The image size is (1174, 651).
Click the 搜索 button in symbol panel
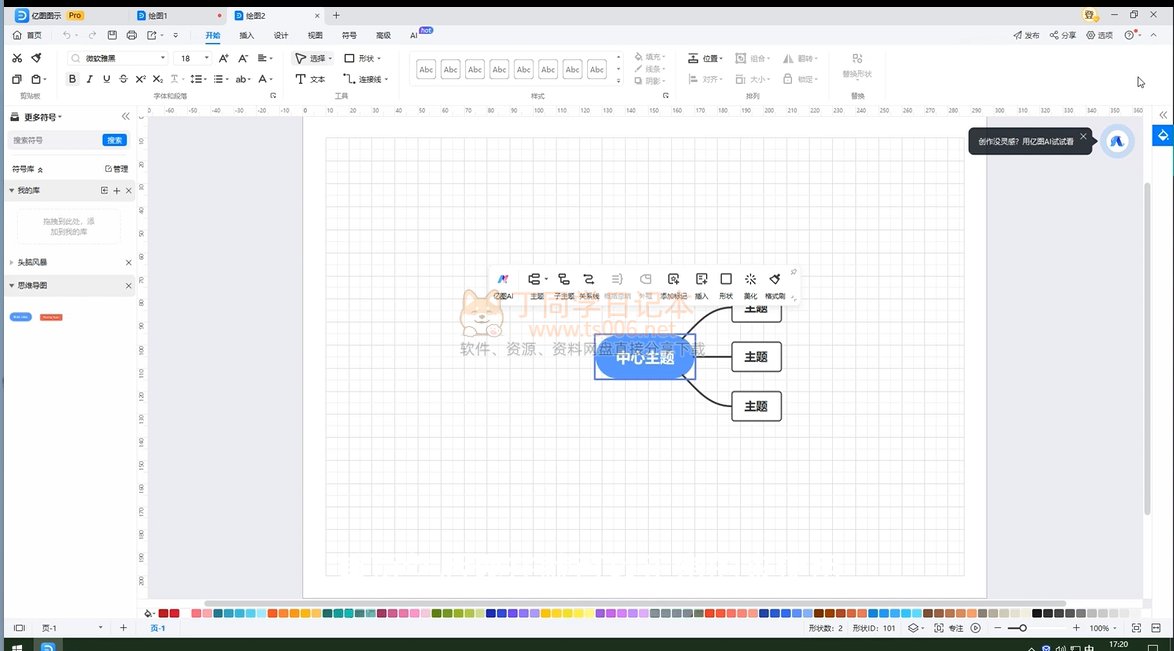pyautogui.click(x=115, y=140)
